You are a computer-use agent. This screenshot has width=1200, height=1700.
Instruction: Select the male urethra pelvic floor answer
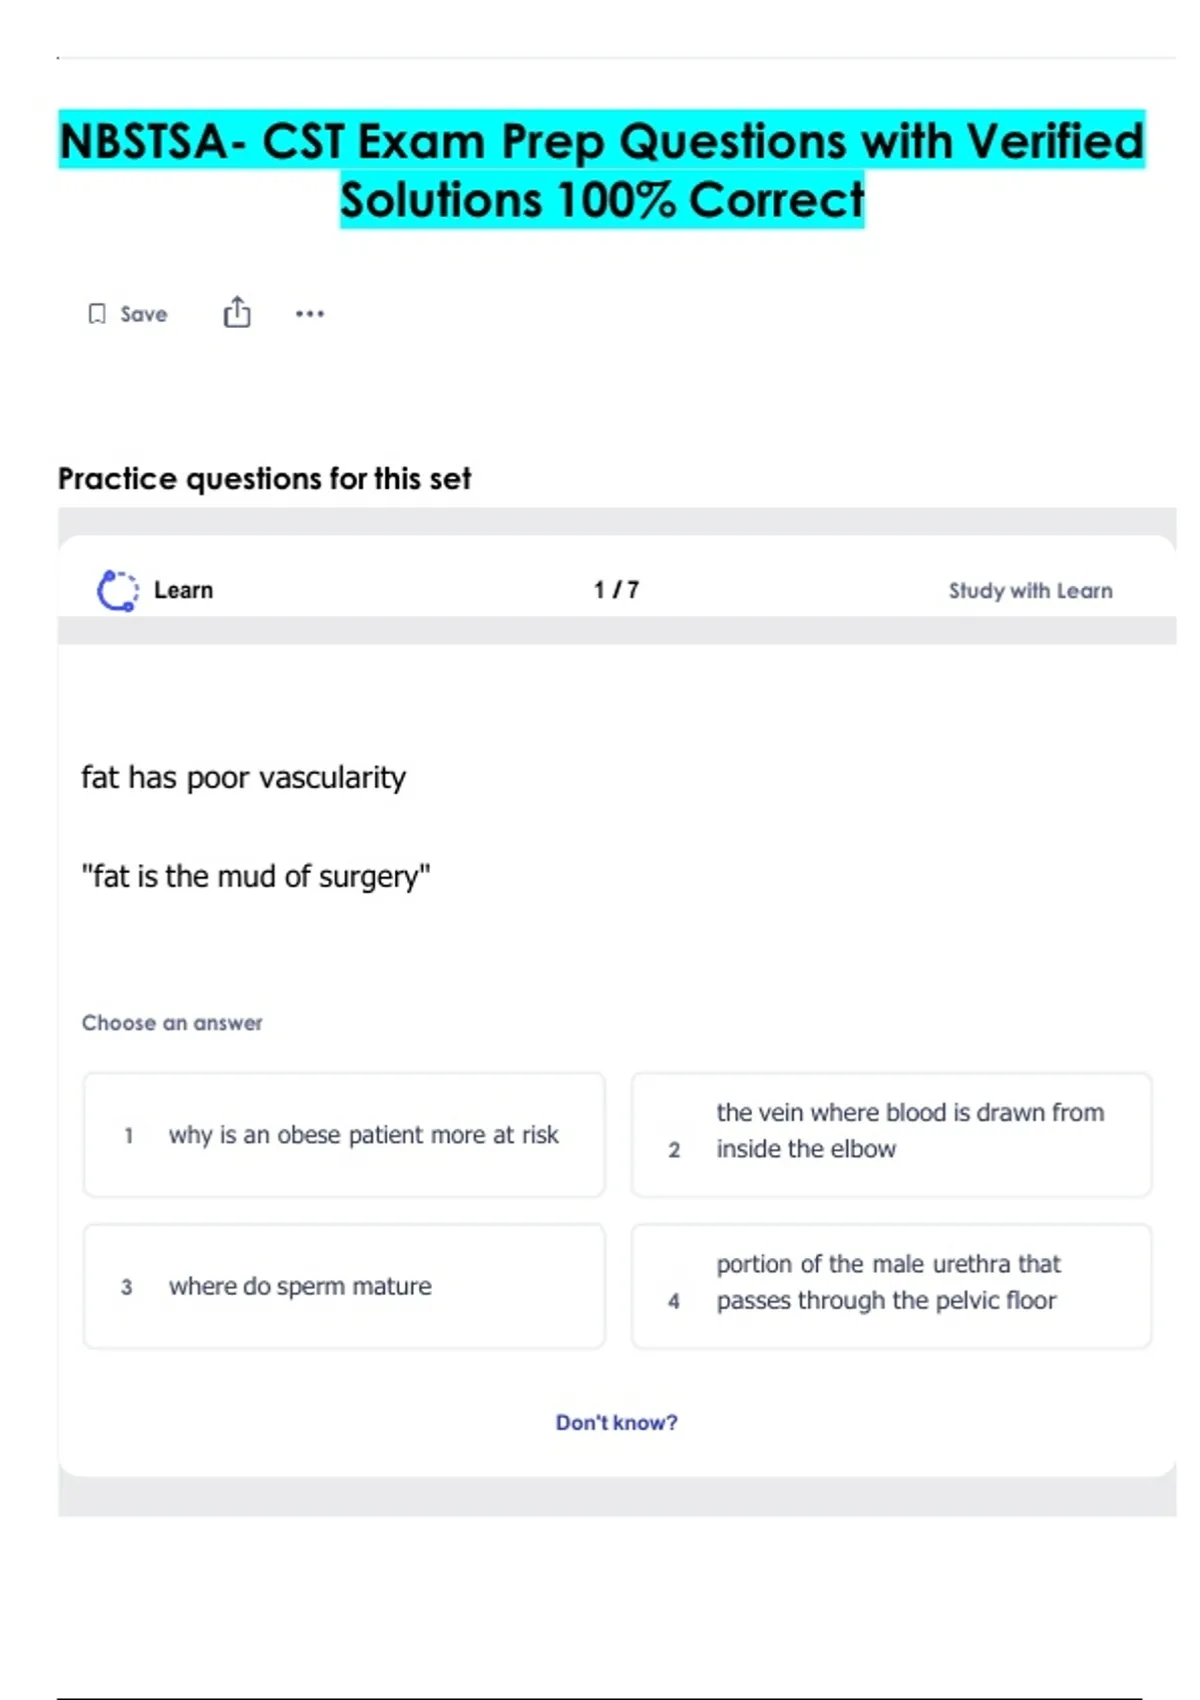(891, 1286)
